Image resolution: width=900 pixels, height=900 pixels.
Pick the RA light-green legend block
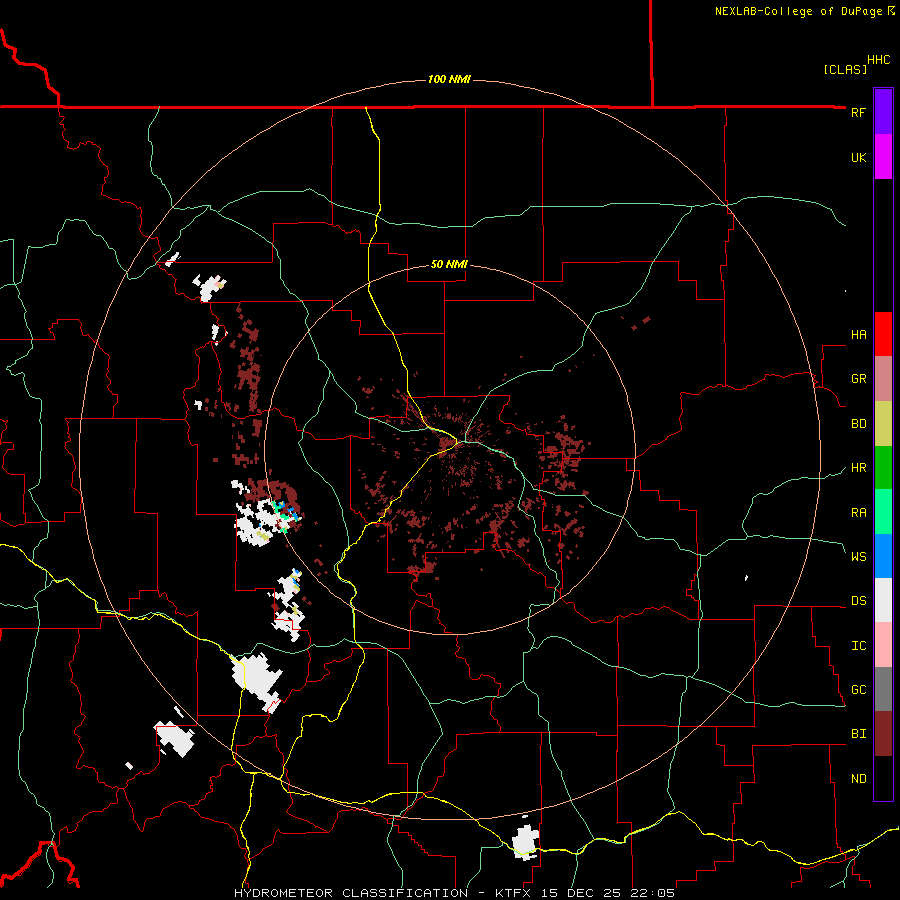pyautogui.click(x=883, y=512)
